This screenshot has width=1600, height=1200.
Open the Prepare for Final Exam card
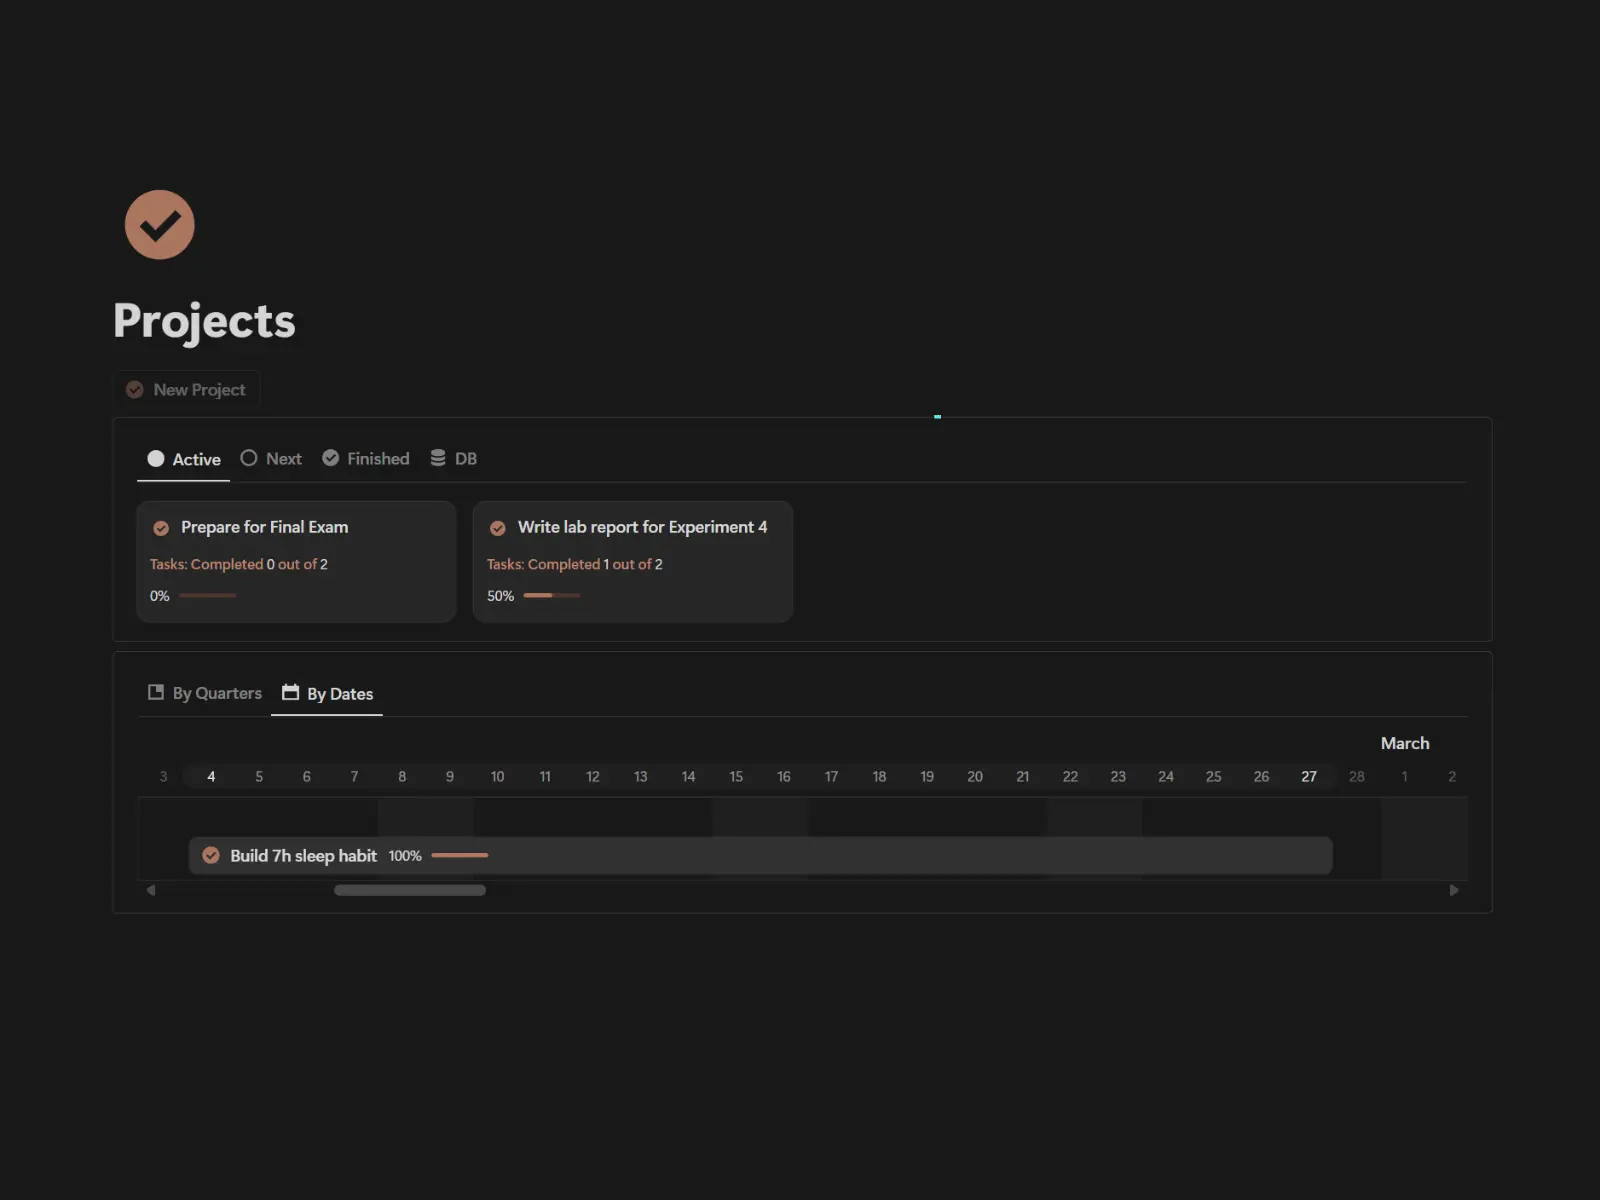pyautogui.click(x=296, y=562)
